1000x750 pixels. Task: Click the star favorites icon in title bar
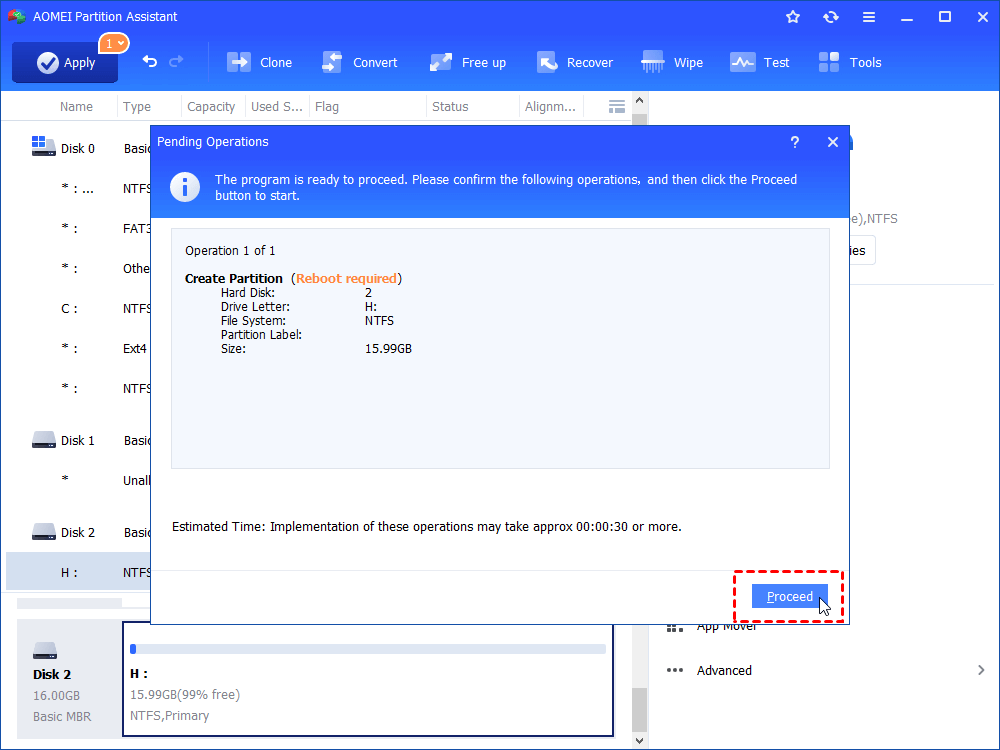point(793,17)
